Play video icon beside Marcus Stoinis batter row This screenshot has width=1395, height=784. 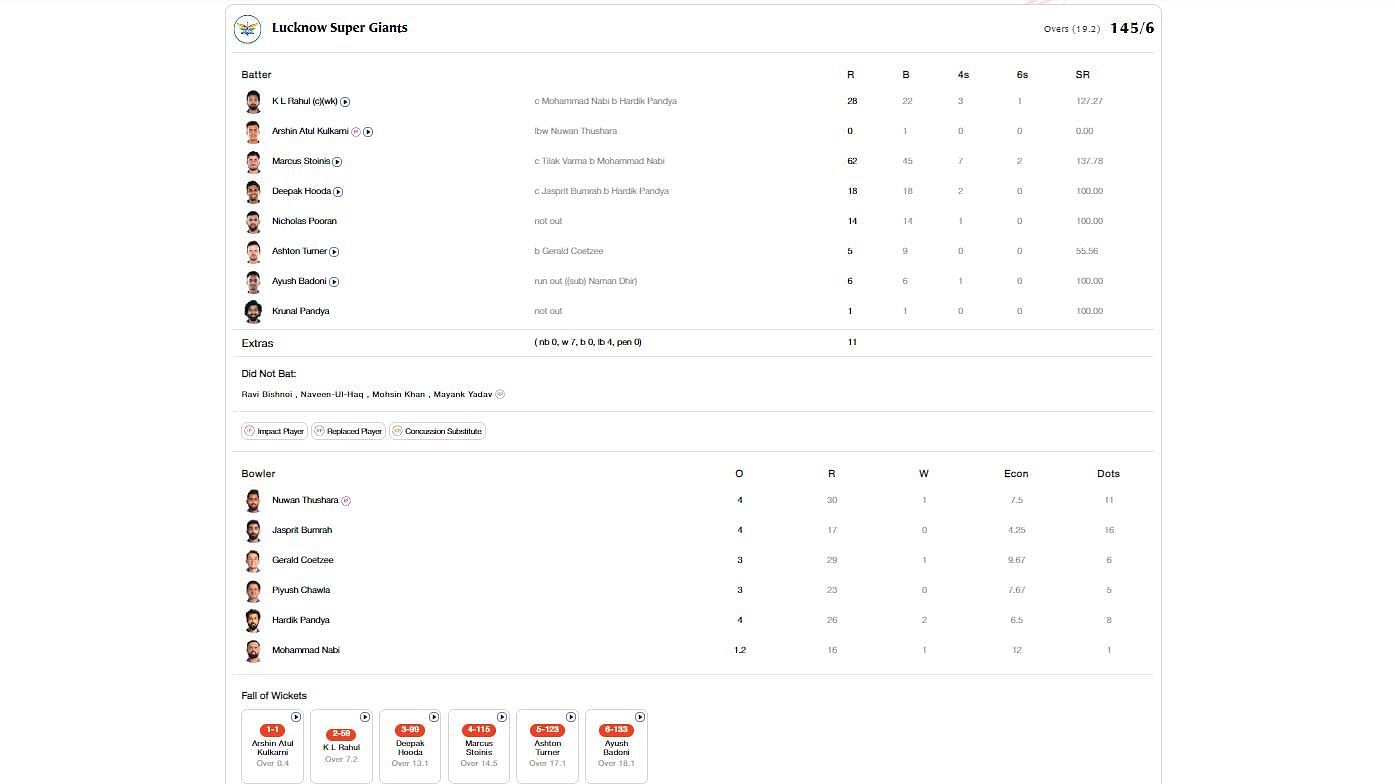[337, 162]
